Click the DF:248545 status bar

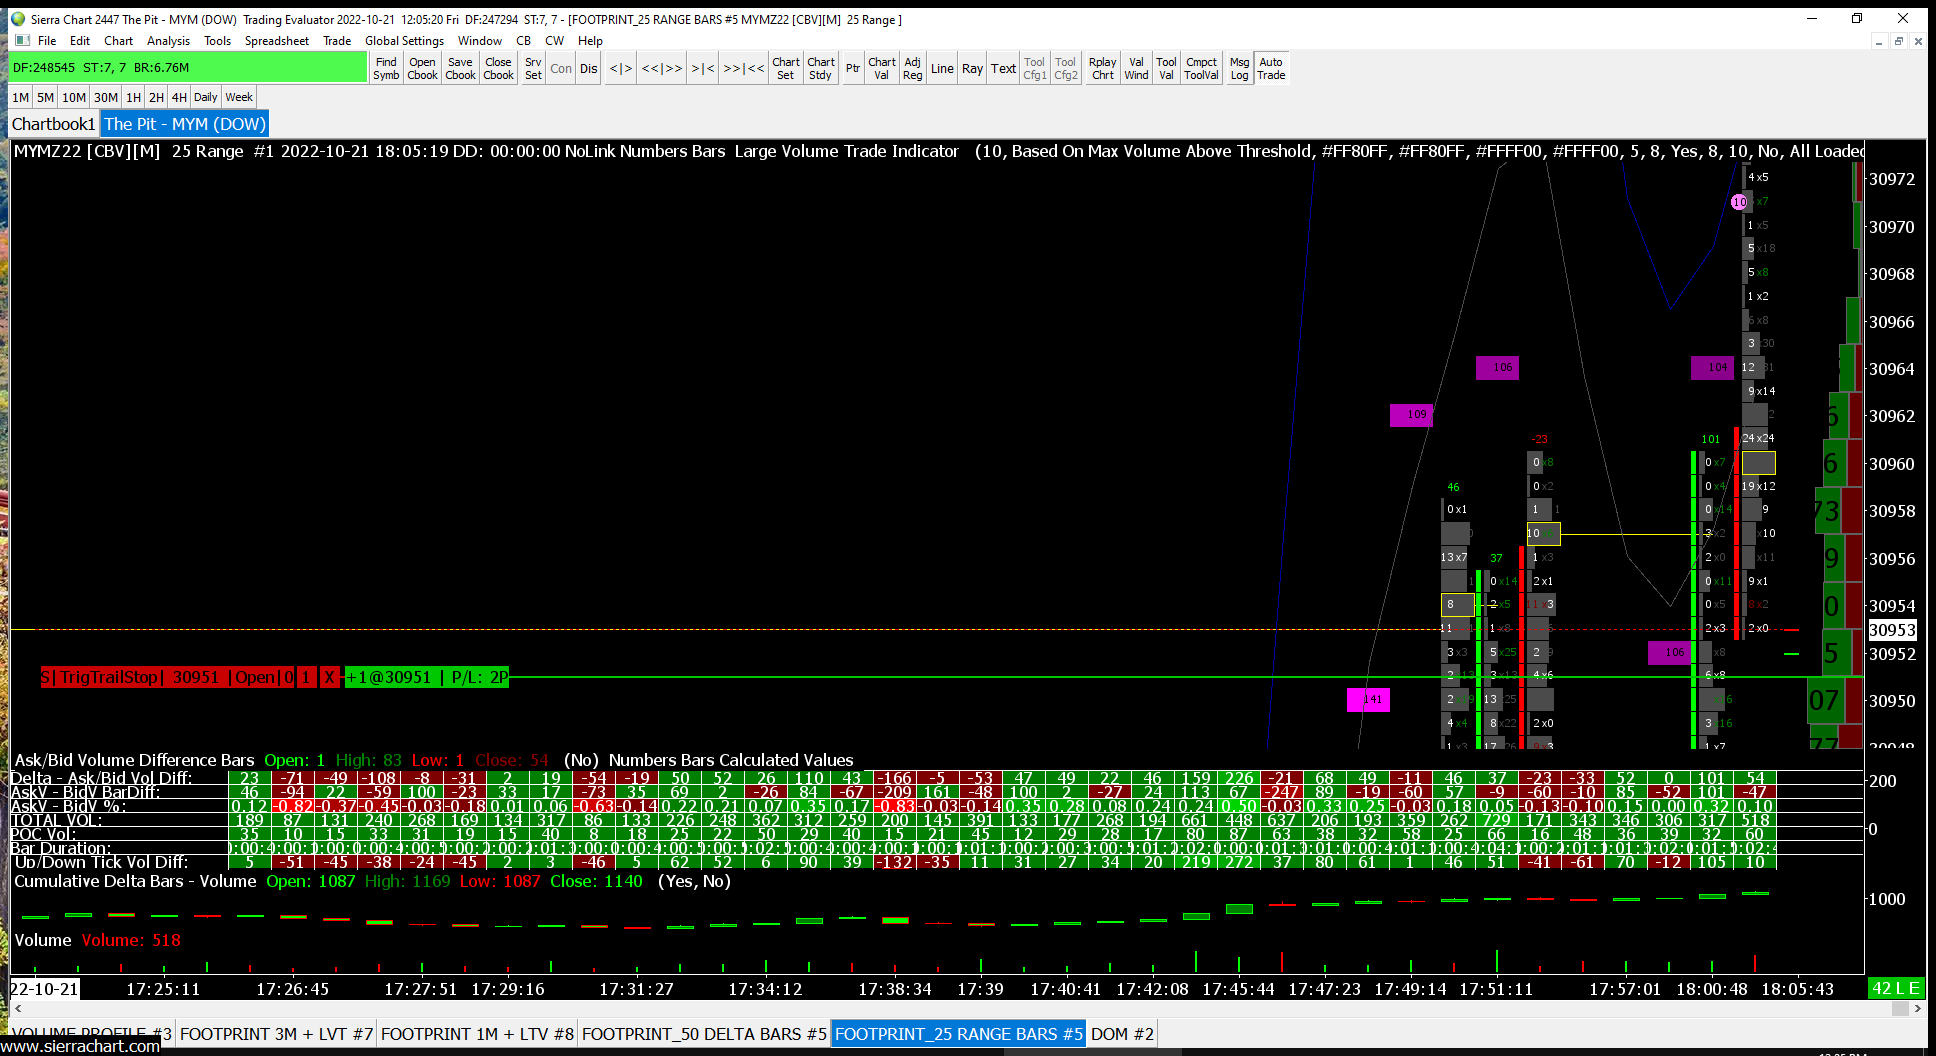pyautogui.click(x=188, y=67)
